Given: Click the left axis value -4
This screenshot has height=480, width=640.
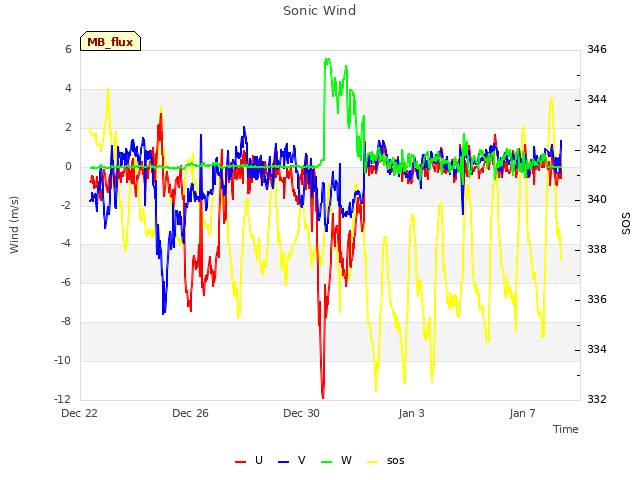Looking at the screenshot, I should (65, 244).
